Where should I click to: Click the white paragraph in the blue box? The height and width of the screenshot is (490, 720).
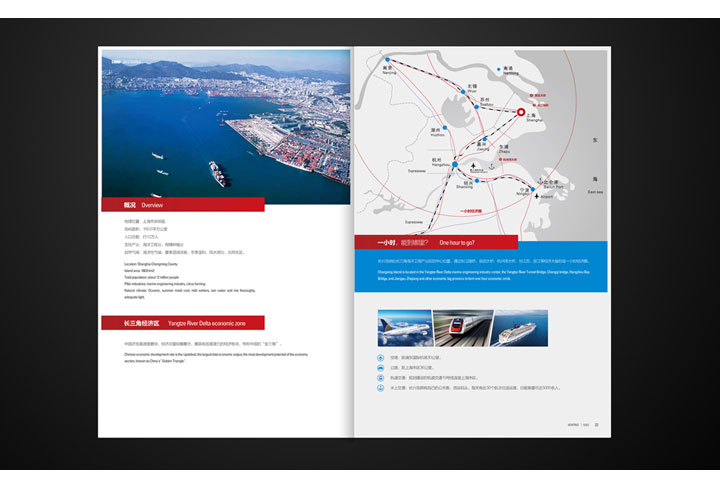click(484, 275)
